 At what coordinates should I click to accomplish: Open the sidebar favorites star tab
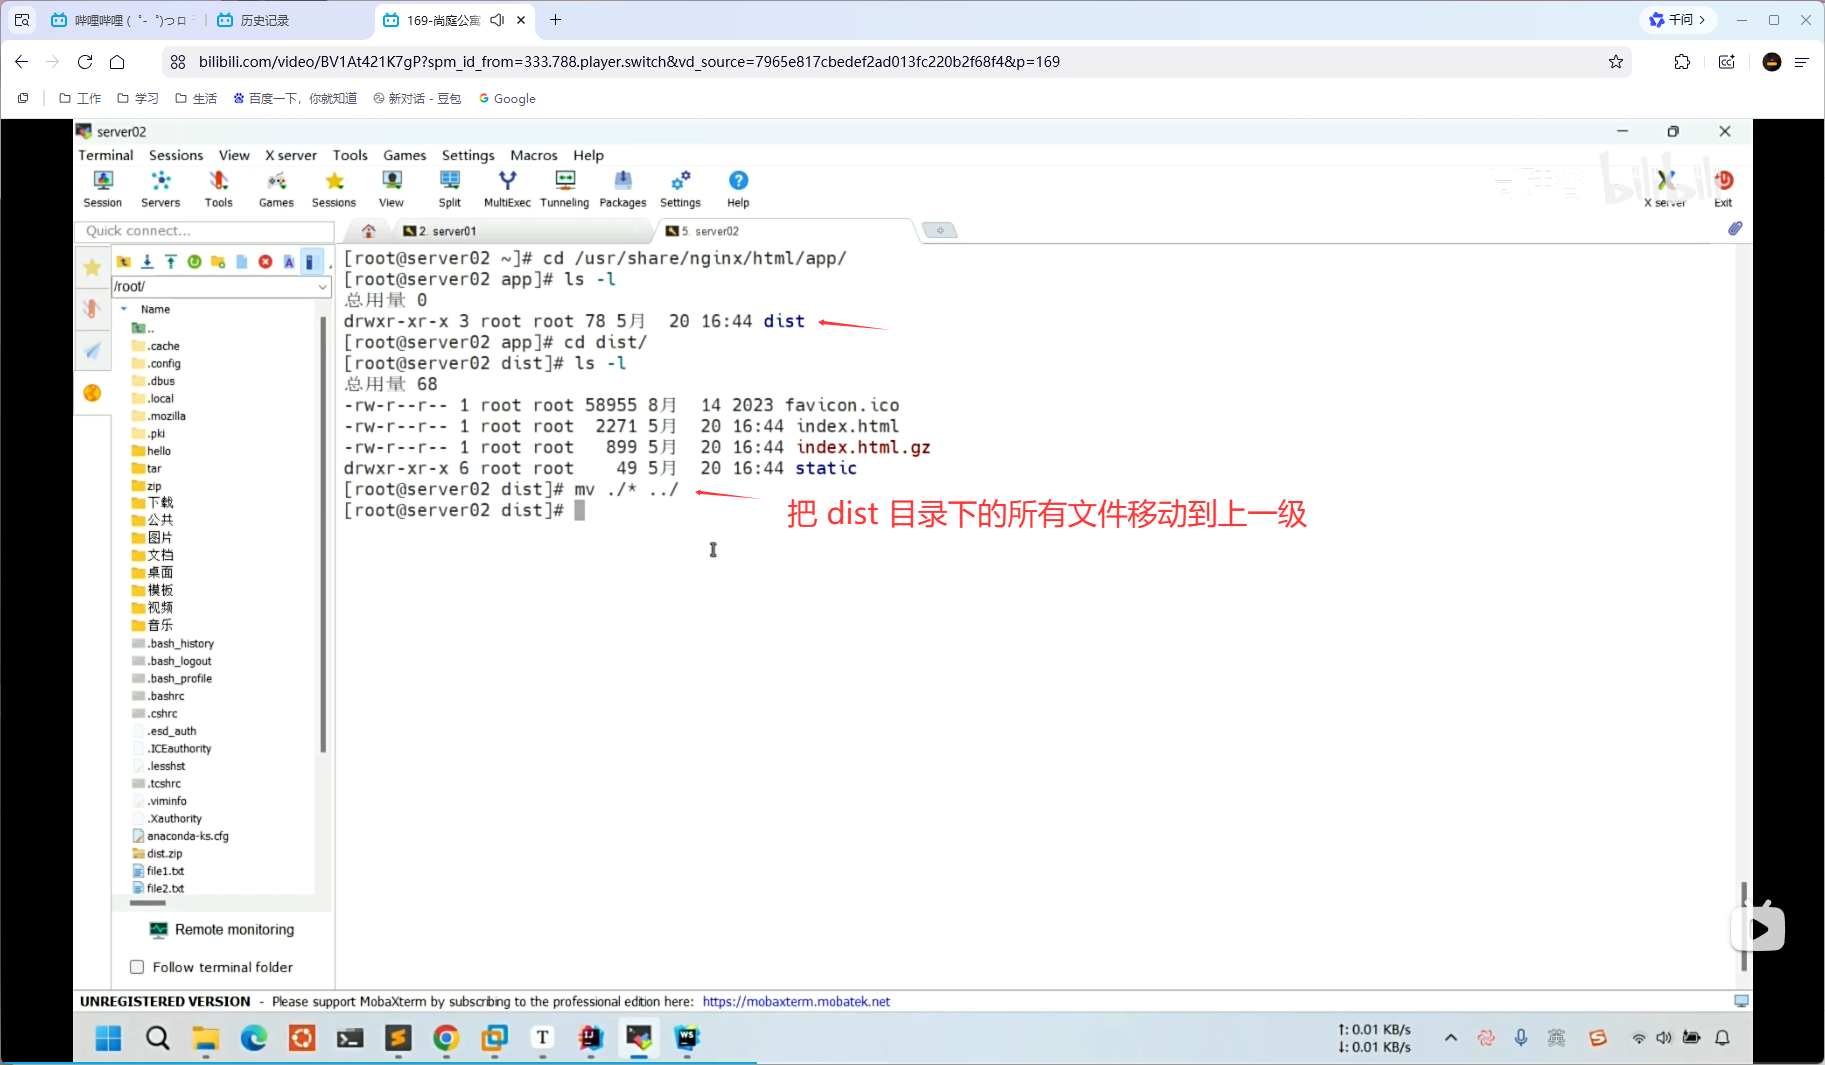coord(92,267)
